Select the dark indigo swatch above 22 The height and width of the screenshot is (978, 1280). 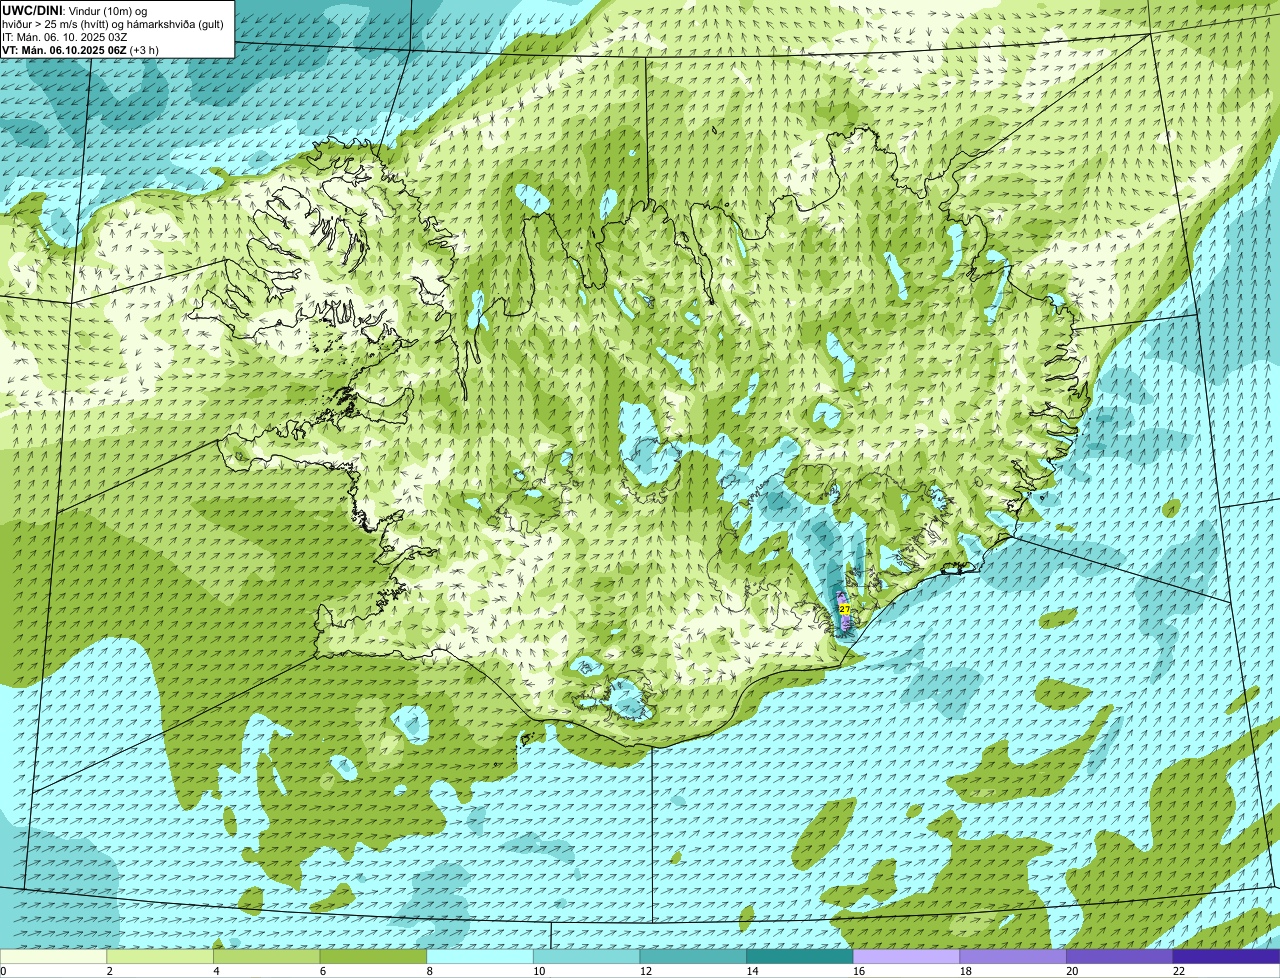point(1226,956)
